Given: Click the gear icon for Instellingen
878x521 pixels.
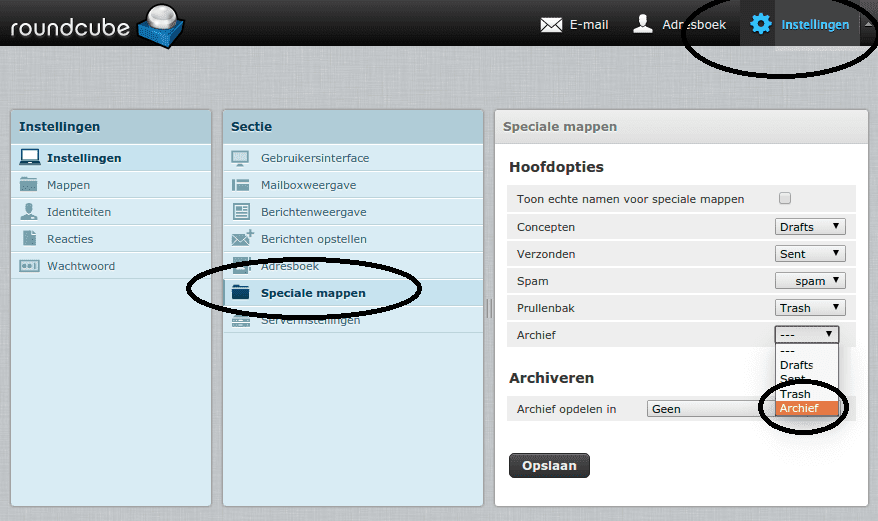Looking at the screenshot, I should pyautogui.click(x=761, y=24).
